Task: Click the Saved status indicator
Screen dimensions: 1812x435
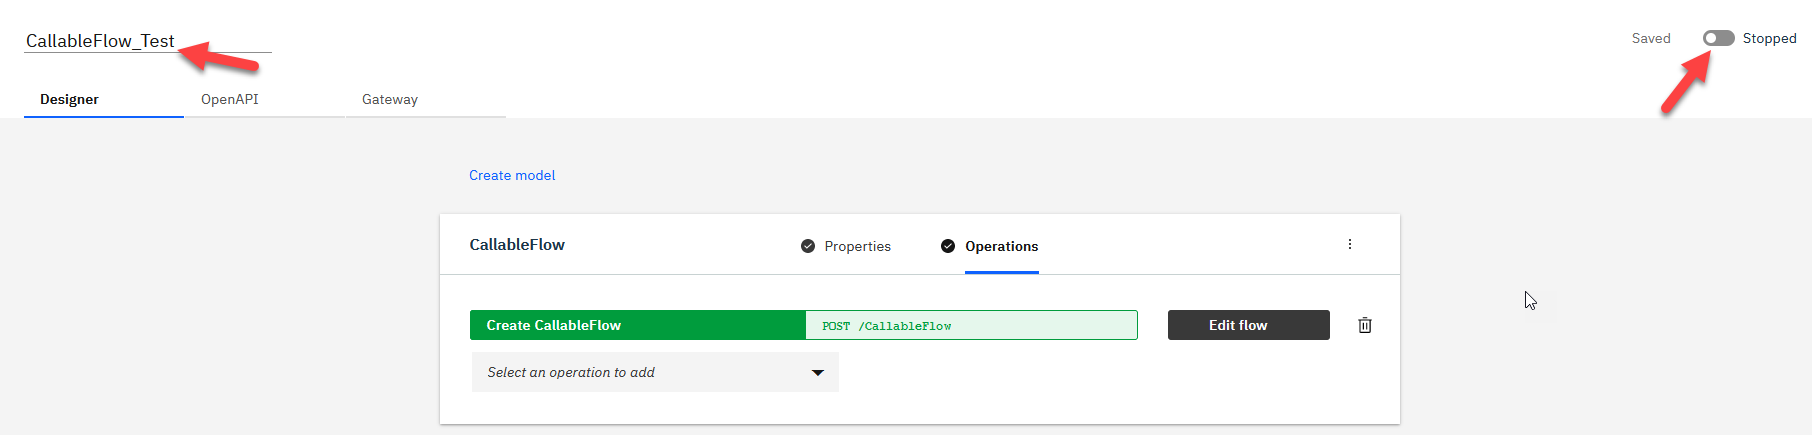Action: [x=1651, y=38]
